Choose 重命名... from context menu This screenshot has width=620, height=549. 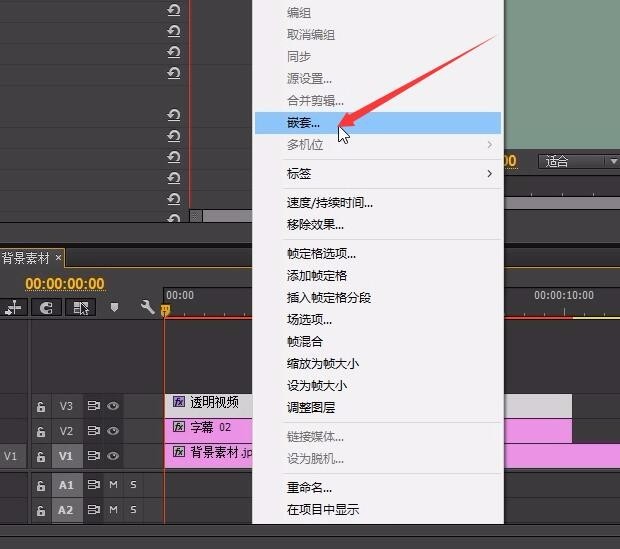click(x=378, y=488)
